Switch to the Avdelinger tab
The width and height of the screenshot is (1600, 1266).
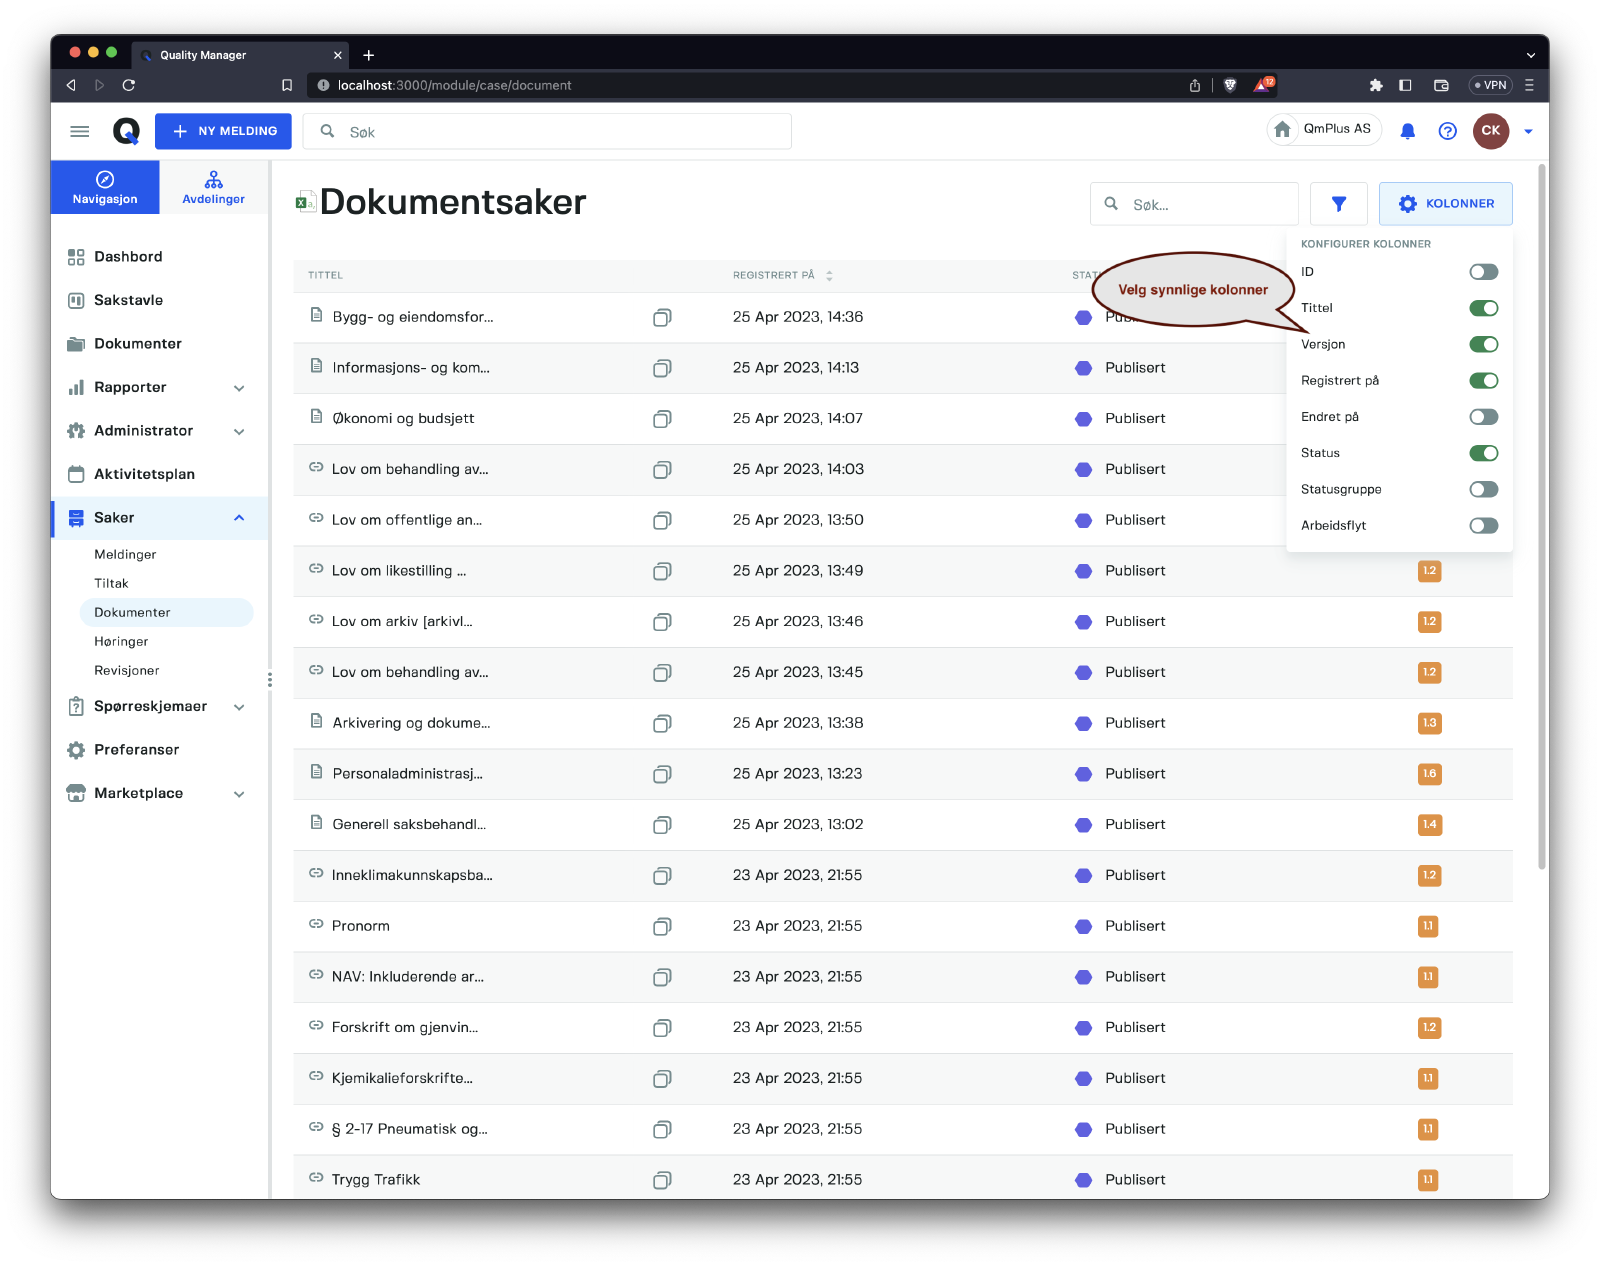click(x=213, y=187)
